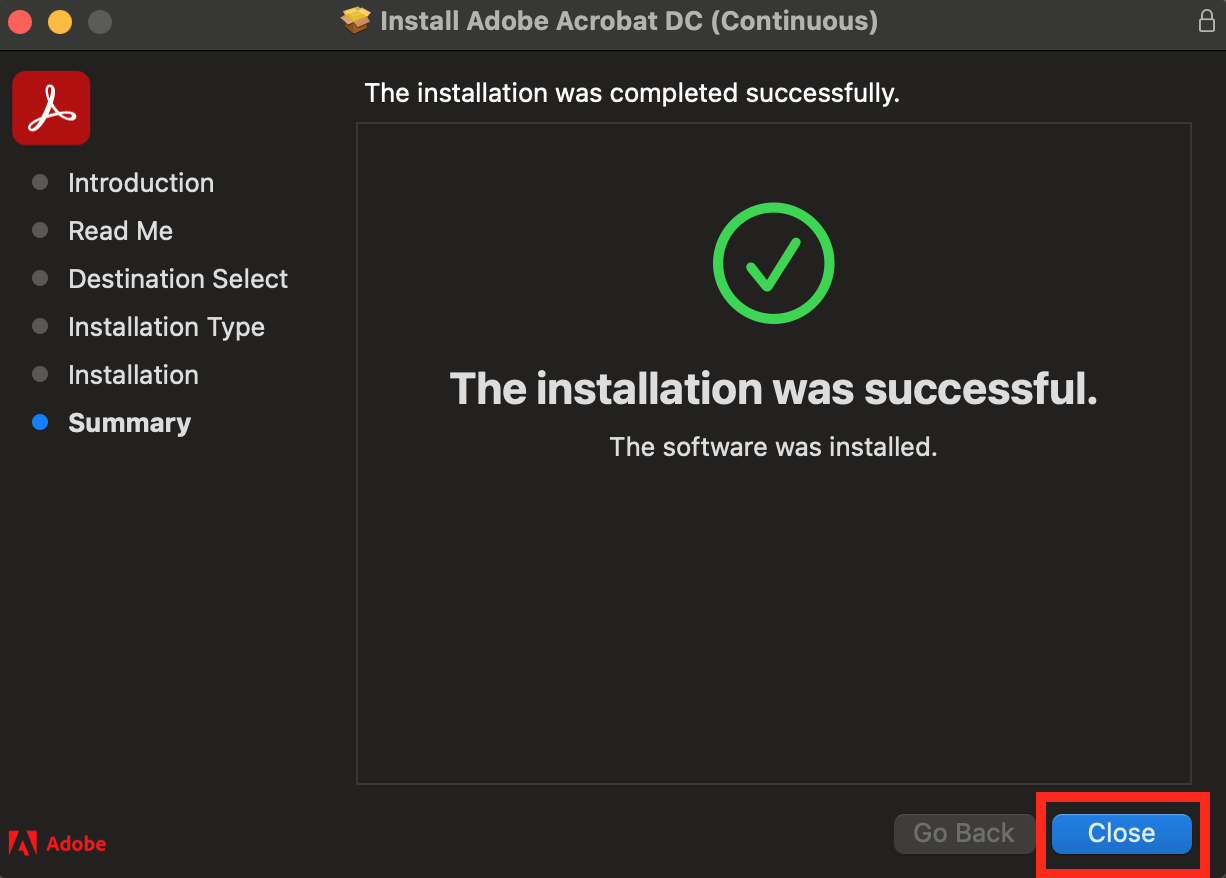The image size is (1226, 878).
Task: Go to the Installation Type step
Action: [166, 327]
